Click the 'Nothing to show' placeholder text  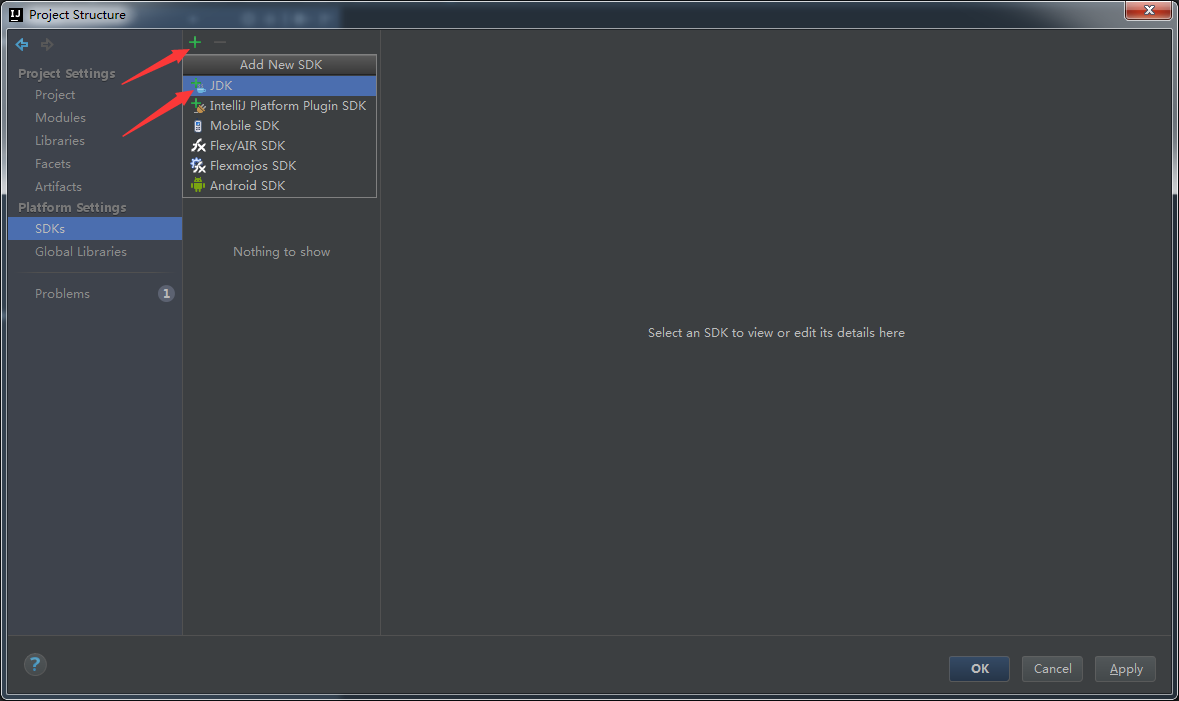[281, 251]
